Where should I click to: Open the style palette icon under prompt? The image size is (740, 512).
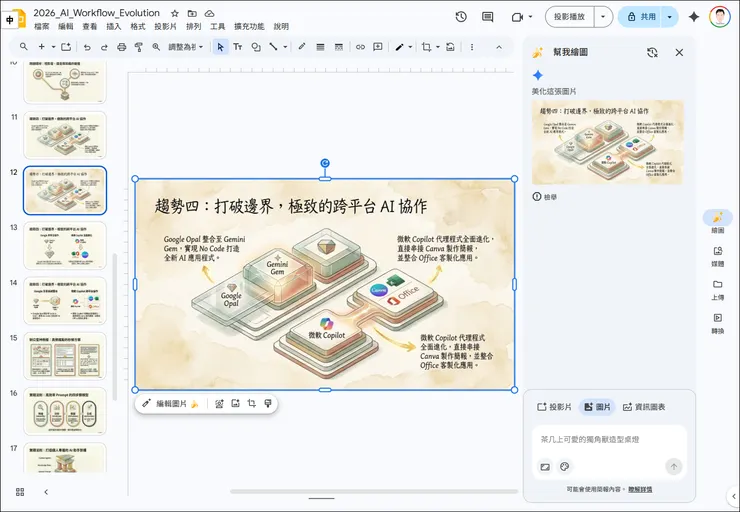click(564, 467)
